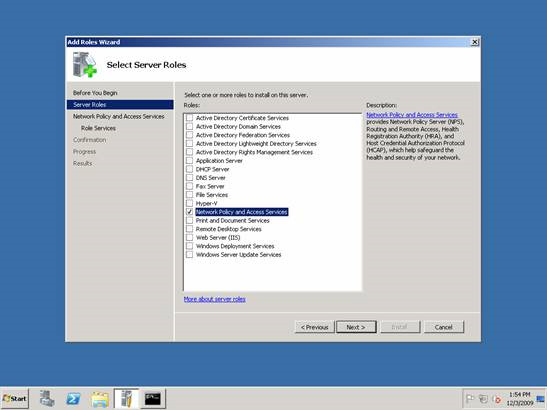Enable the Application Server role checkbox
This screenshot has height=410, width=547.
189,161
